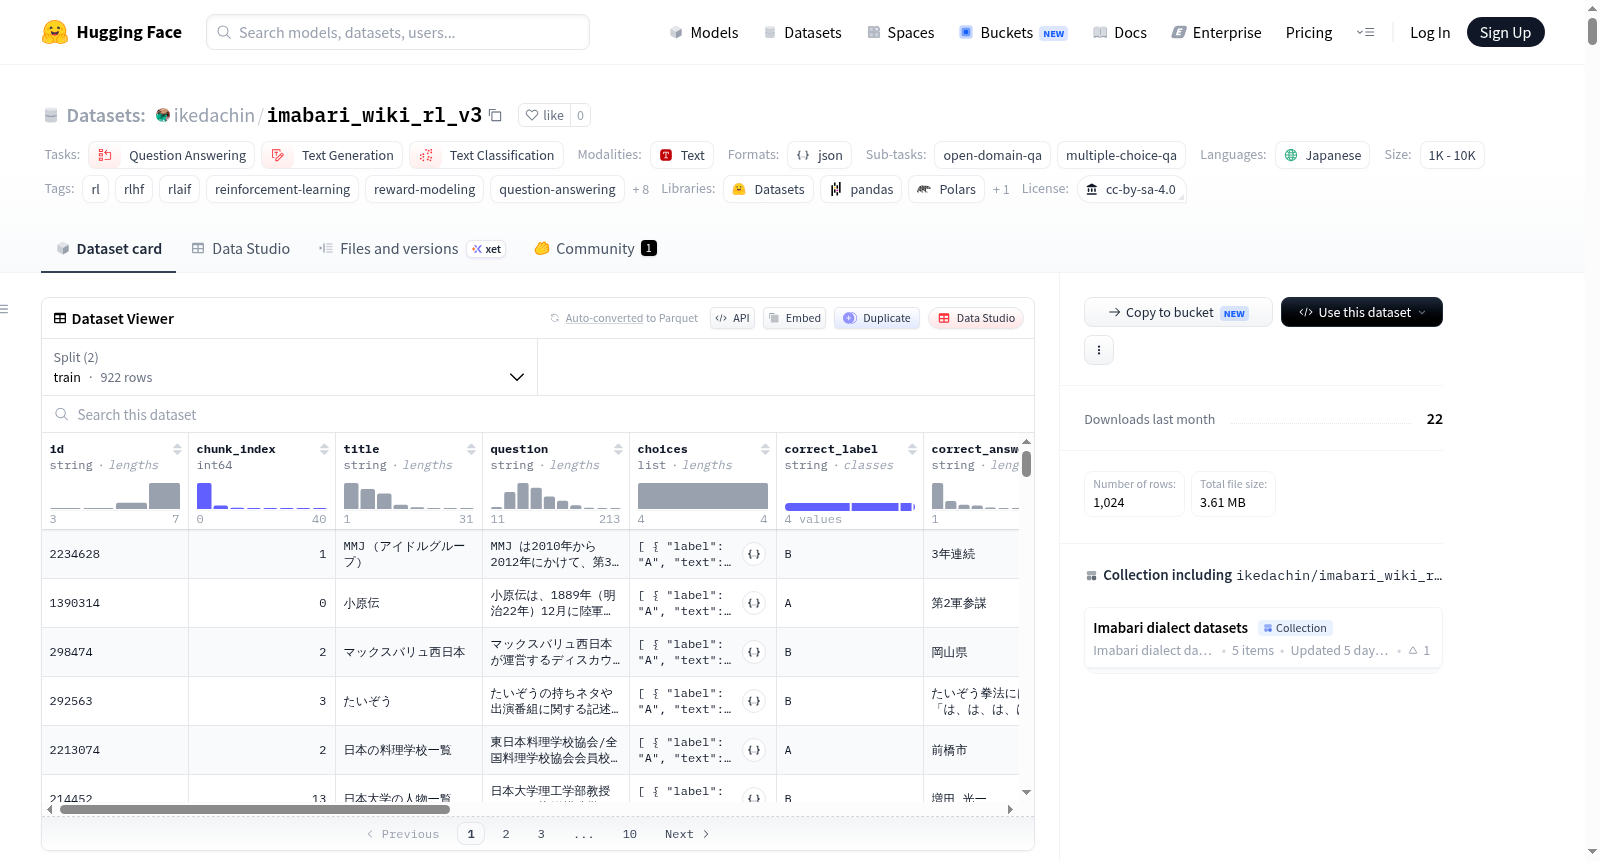1600x861 pixels.
Task: Switch to the Data Studio tab
Action: [241, 249]
